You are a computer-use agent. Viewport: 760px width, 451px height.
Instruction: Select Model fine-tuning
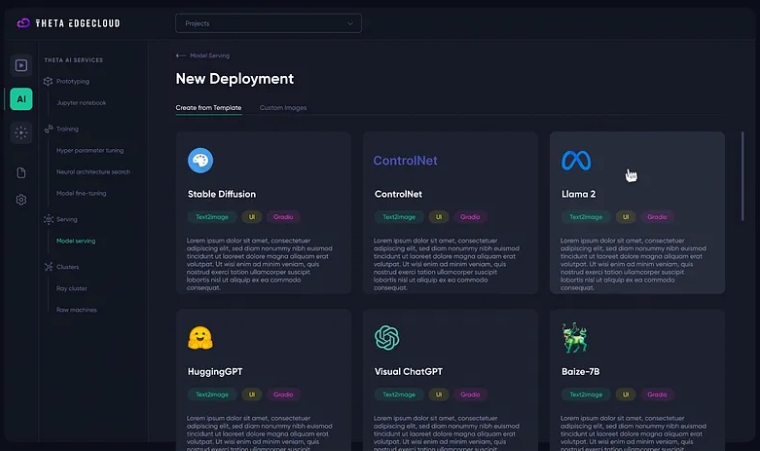[x=81, y=193]
